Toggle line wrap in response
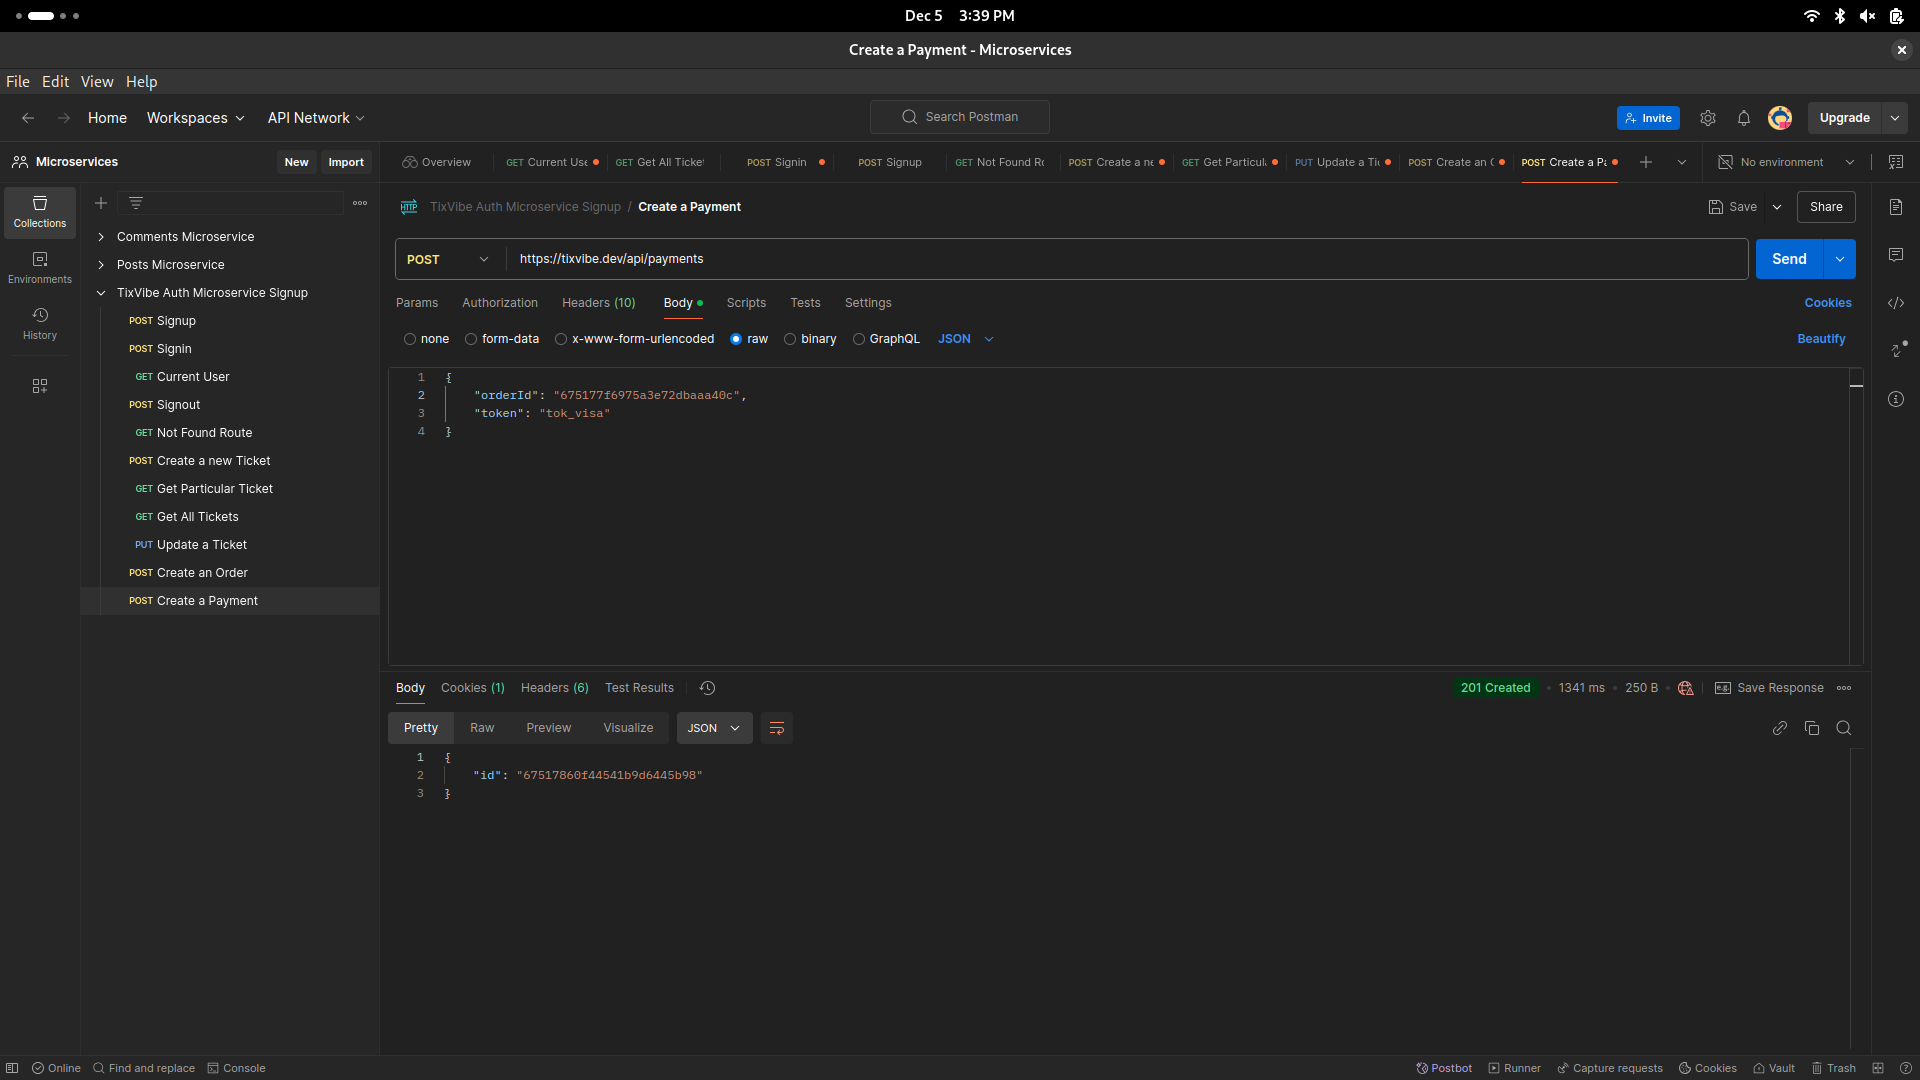 (777, 728)
